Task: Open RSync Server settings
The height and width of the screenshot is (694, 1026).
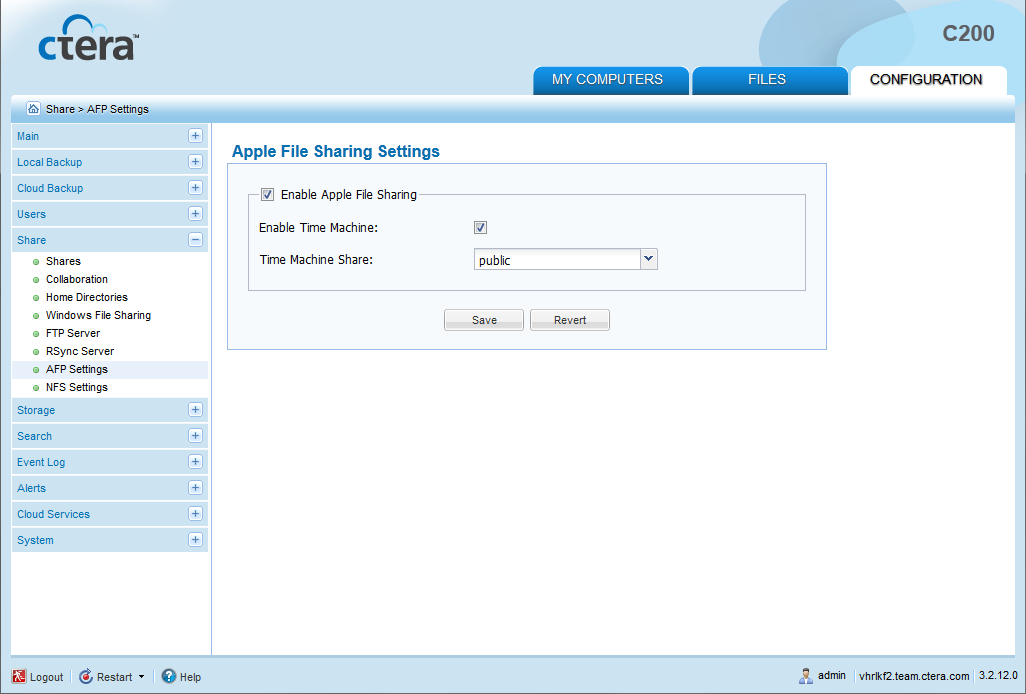Action: click(x=80, y=351)
